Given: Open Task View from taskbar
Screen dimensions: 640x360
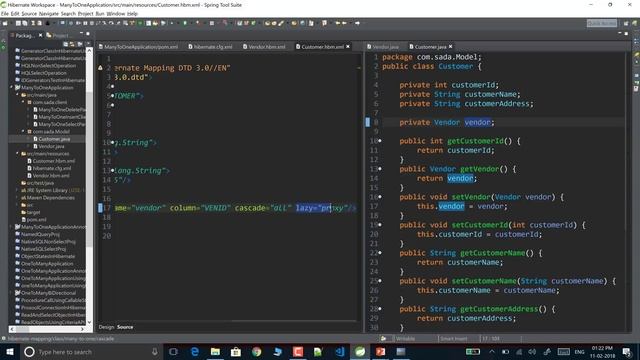Looking at the screenshot, I should [x=173, y=351].
